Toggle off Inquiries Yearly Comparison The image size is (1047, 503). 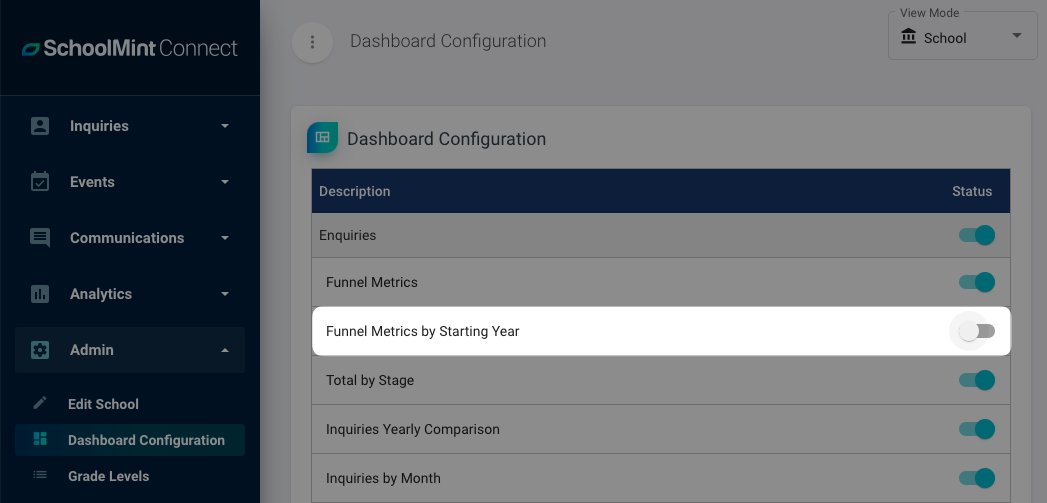click(x=977, y=429)
